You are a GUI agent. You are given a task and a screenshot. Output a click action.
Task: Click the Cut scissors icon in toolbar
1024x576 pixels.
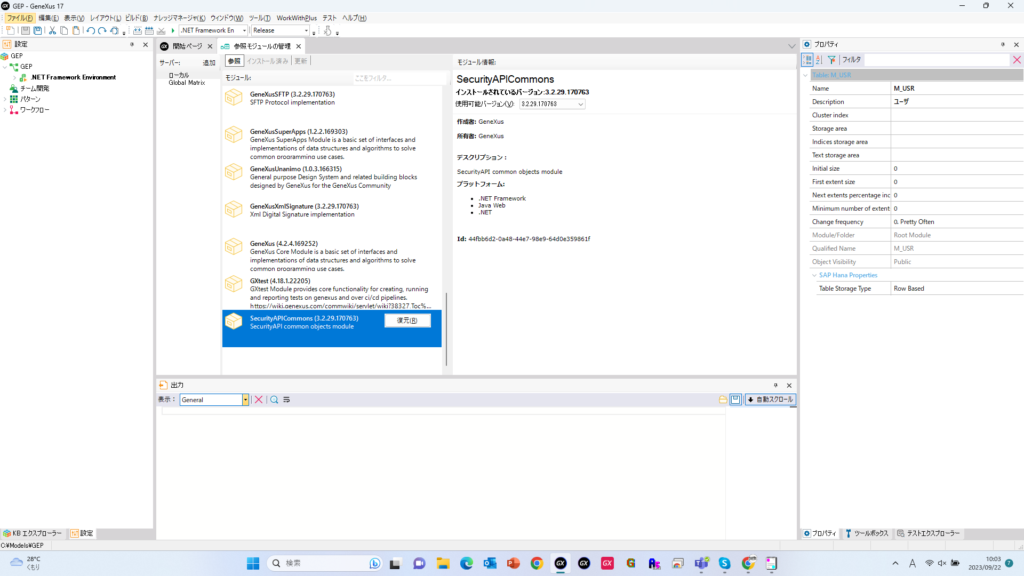tap(52, 31)
